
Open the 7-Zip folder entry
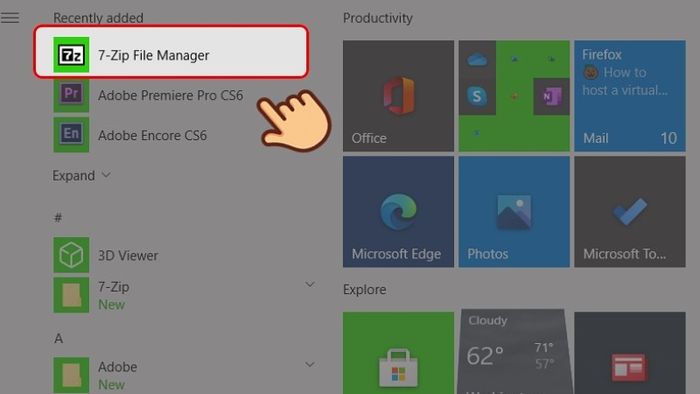pos(184,295)
